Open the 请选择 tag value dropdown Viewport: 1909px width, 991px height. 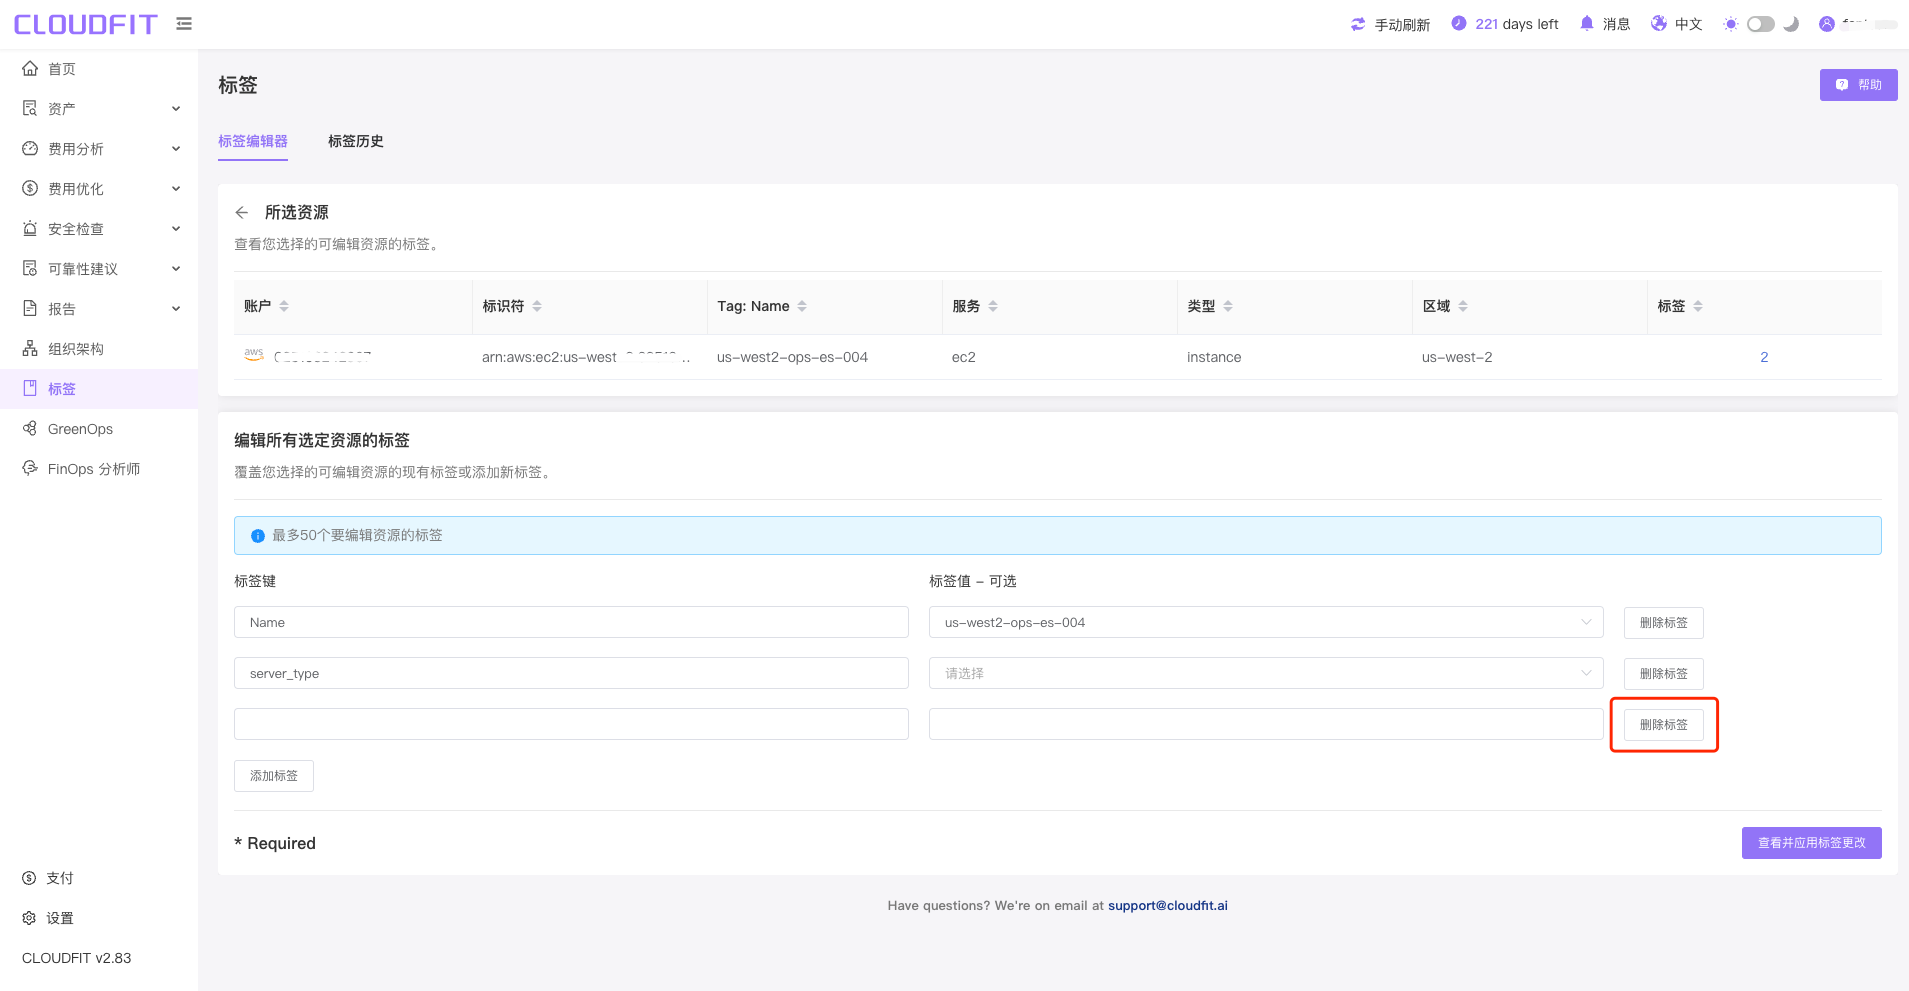click(1266, 673)
